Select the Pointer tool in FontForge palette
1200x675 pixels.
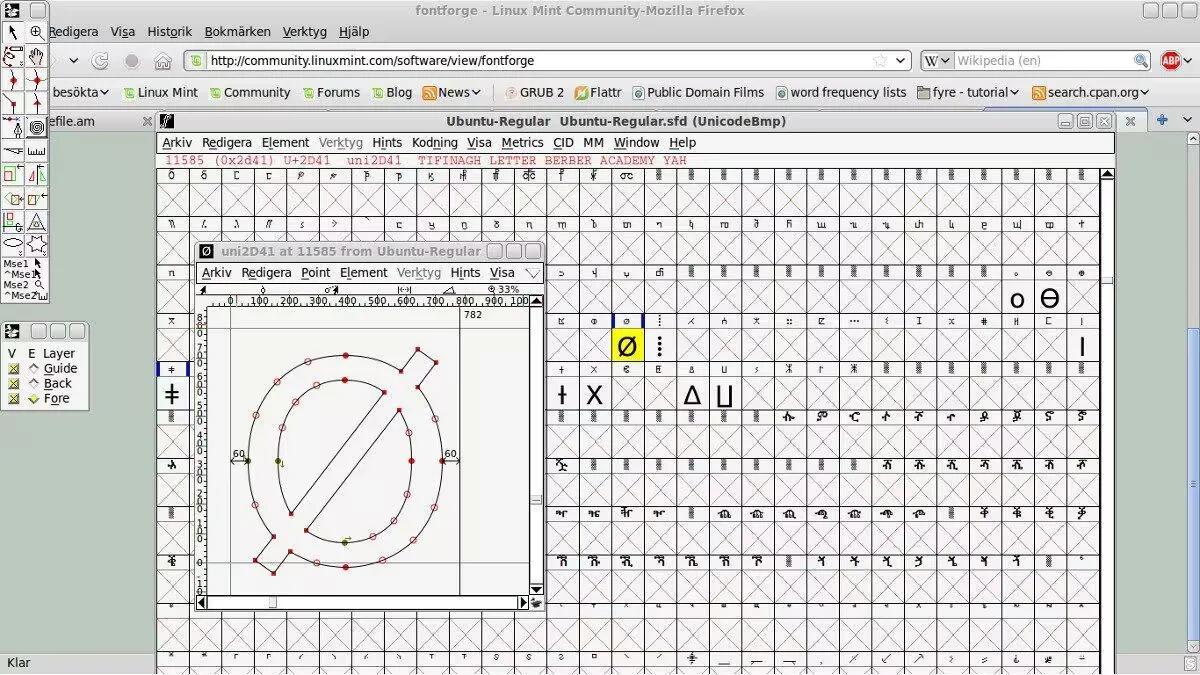[13, 32]
